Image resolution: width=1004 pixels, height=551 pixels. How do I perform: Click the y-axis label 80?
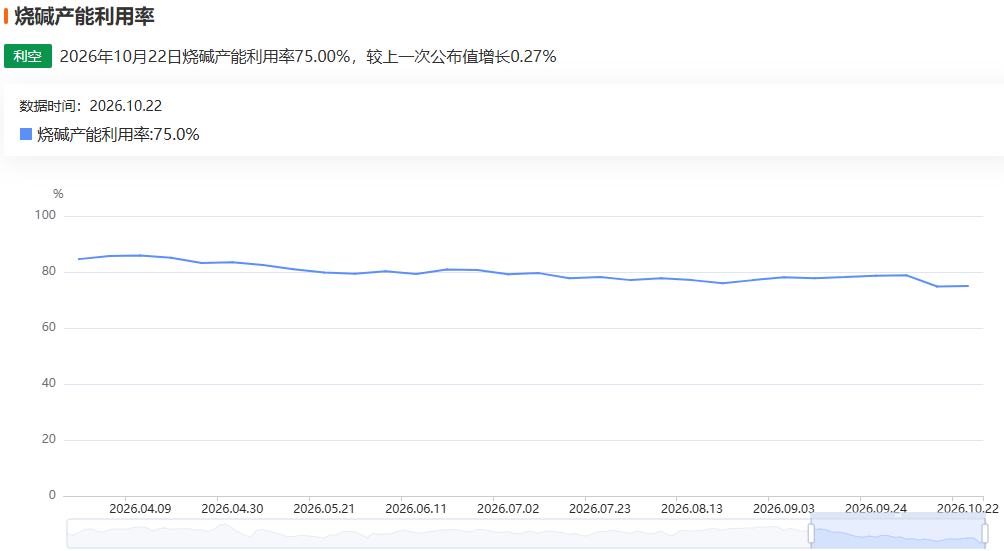tap(49, 271)
